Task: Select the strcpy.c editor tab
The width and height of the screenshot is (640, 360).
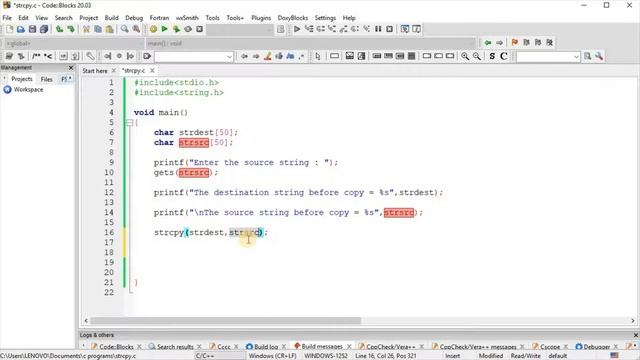Action: click(134, 71)
